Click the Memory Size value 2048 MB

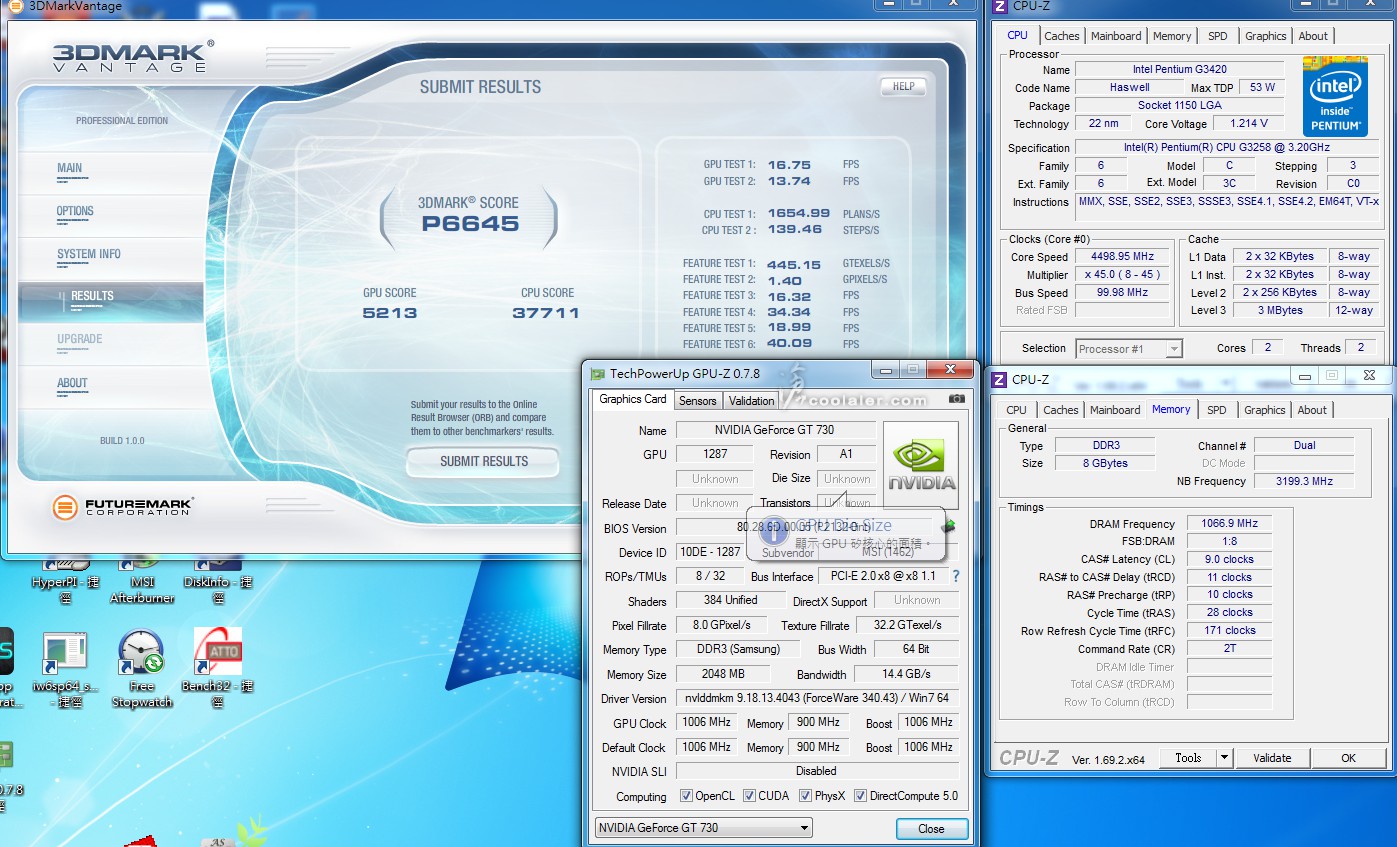point(723,674)
